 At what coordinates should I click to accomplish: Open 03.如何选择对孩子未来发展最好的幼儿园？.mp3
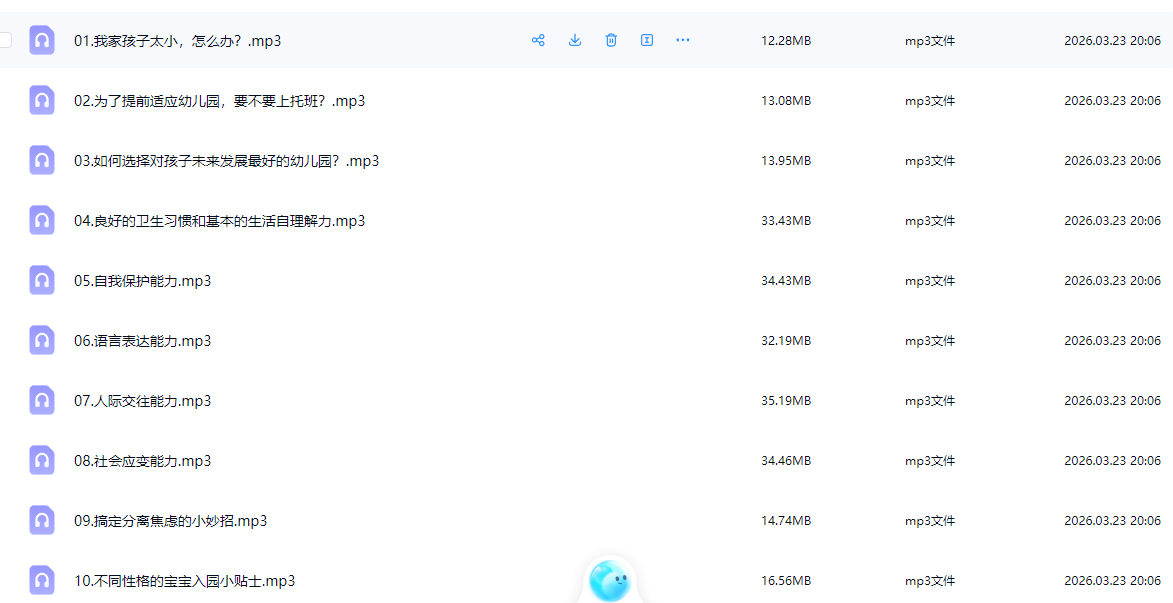click(226, 161)
